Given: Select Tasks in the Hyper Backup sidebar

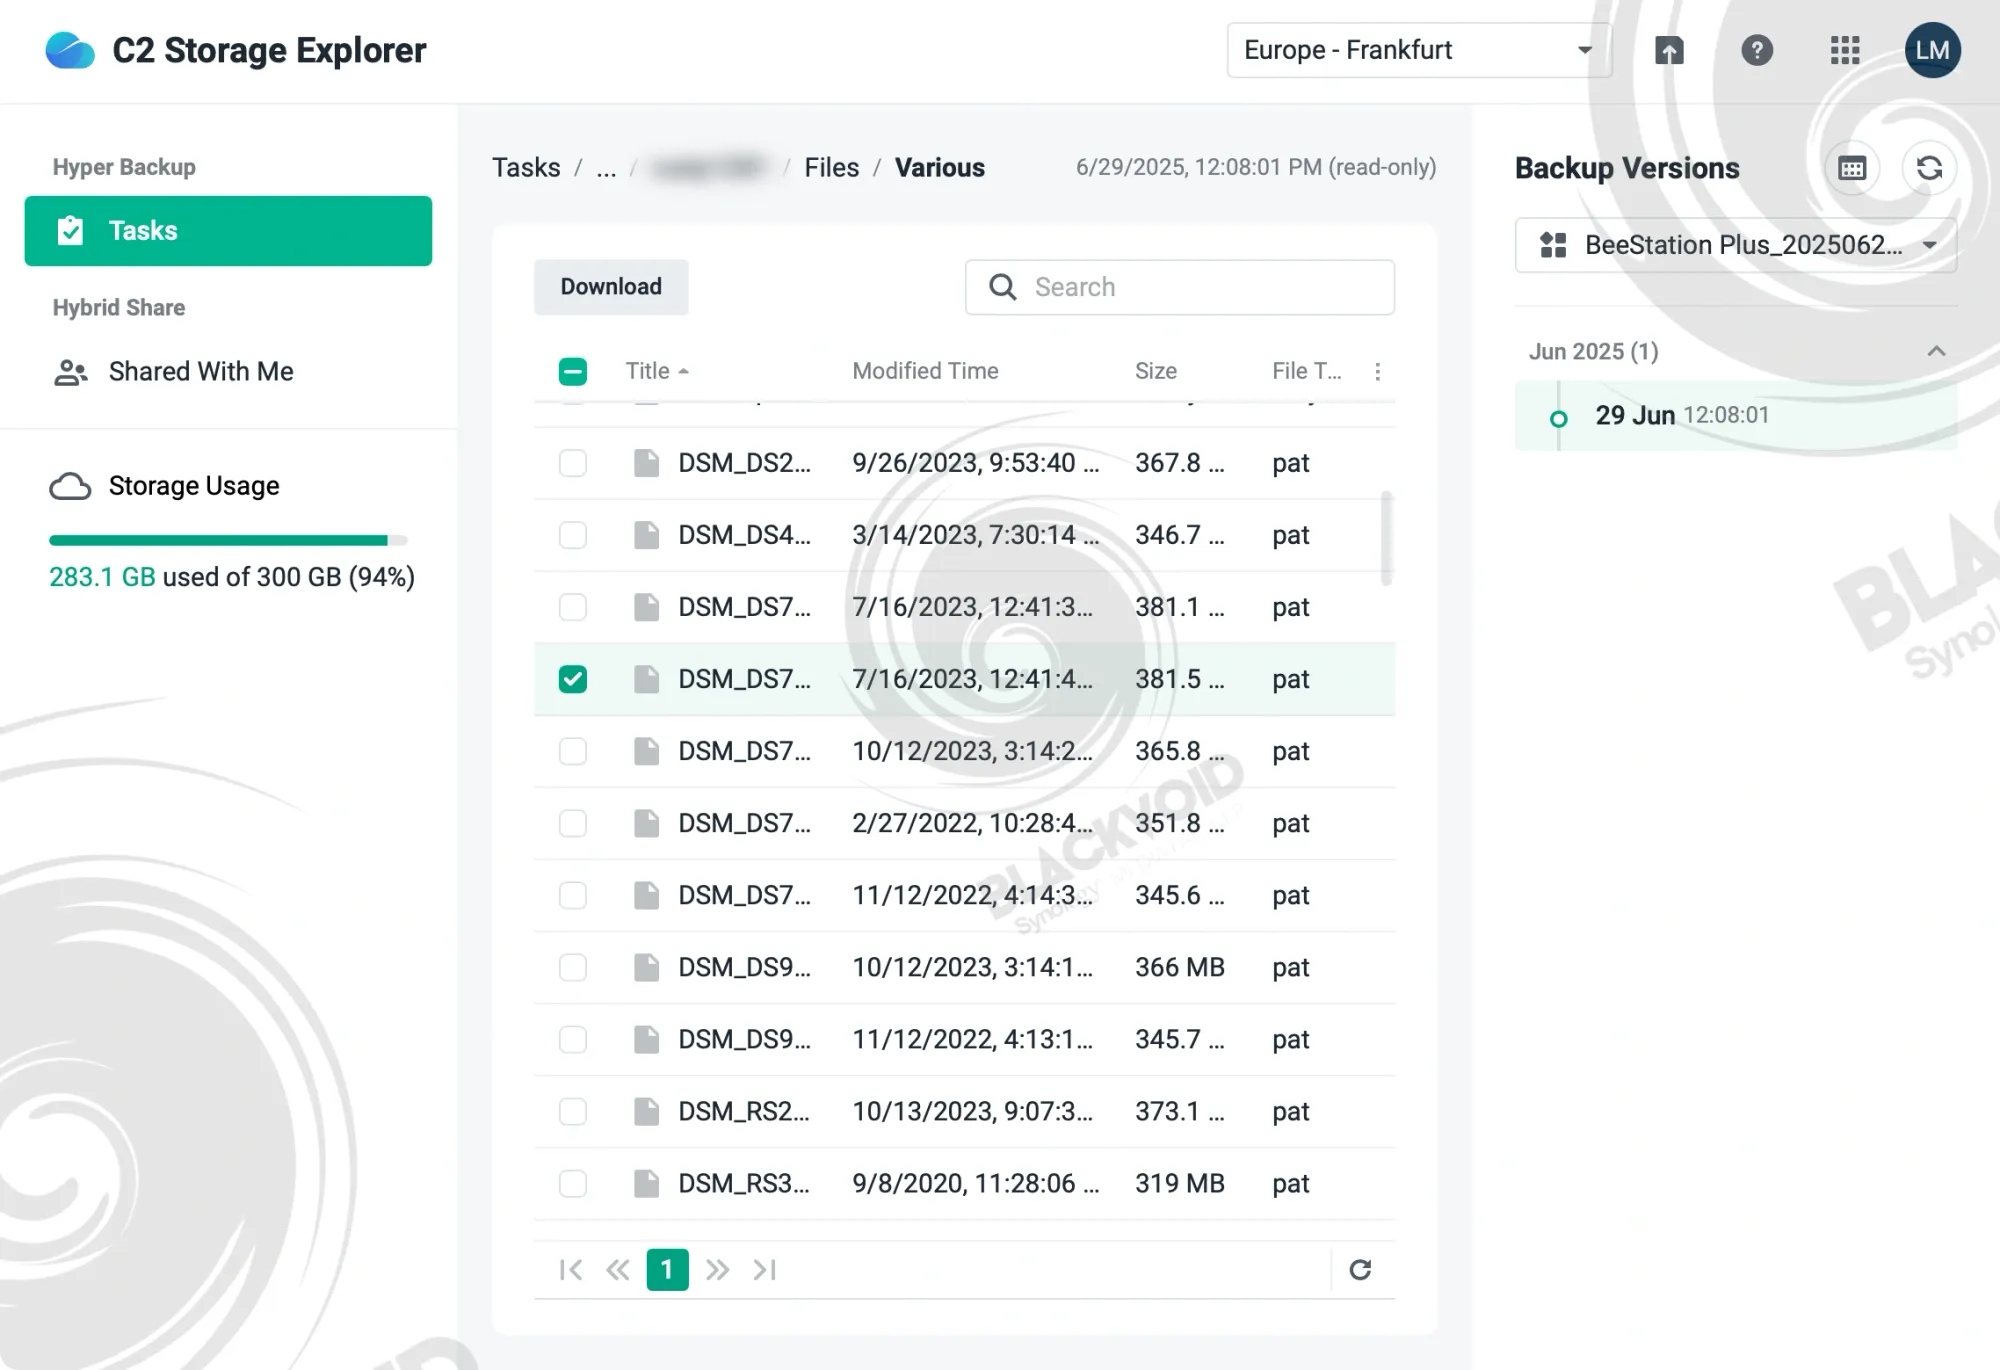Looking at the screenshot, I should click(x=228, y=231).
